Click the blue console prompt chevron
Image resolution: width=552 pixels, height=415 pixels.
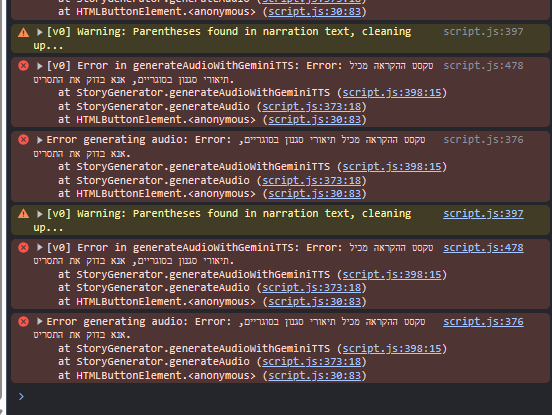21,397
